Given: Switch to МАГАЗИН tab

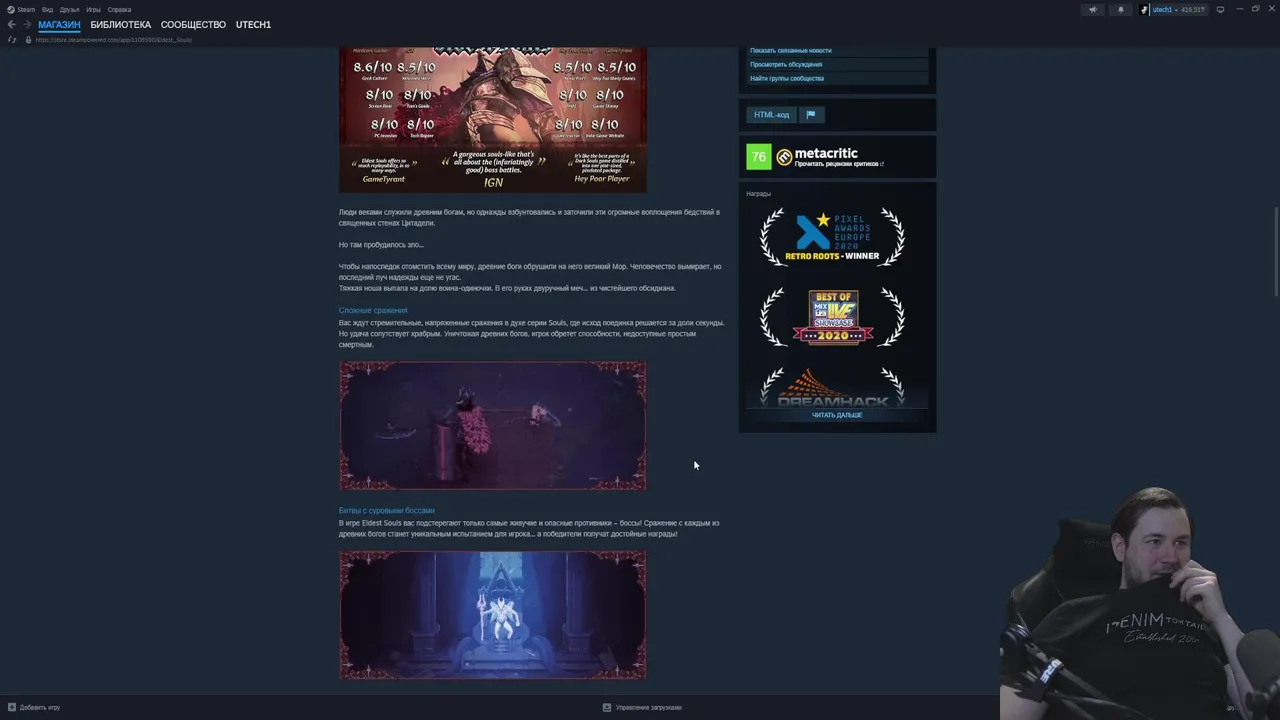Looking at the screenshot, I should tap(59, 24).
